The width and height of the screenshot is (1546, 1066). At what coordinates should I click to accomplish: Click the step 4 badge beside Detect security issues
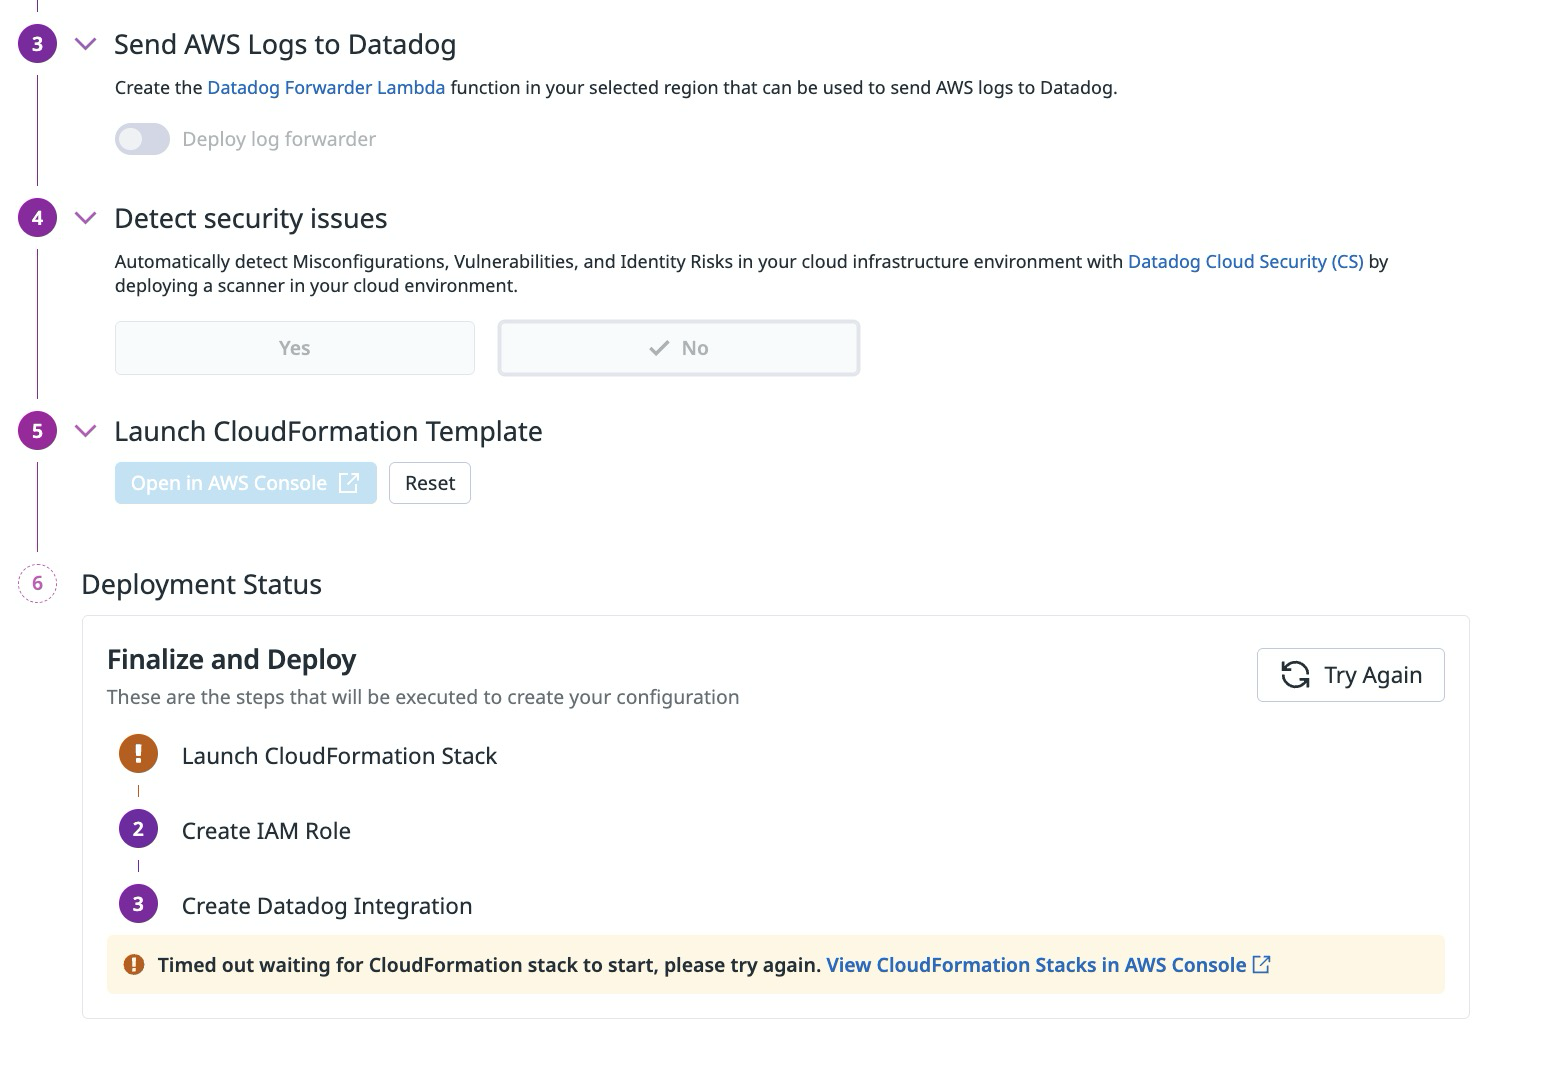37,217
